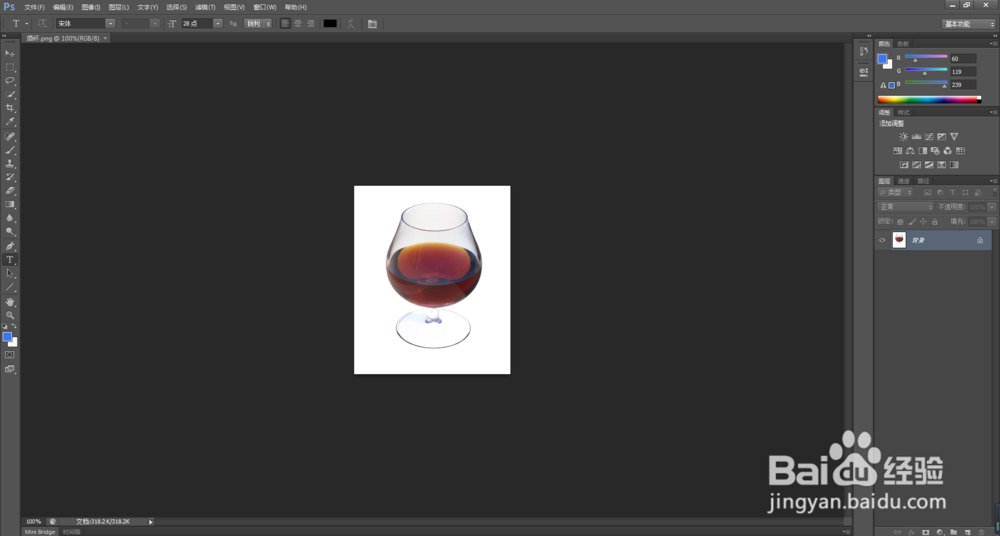Center align text
1000x536 pixels.
coord(297,24)
